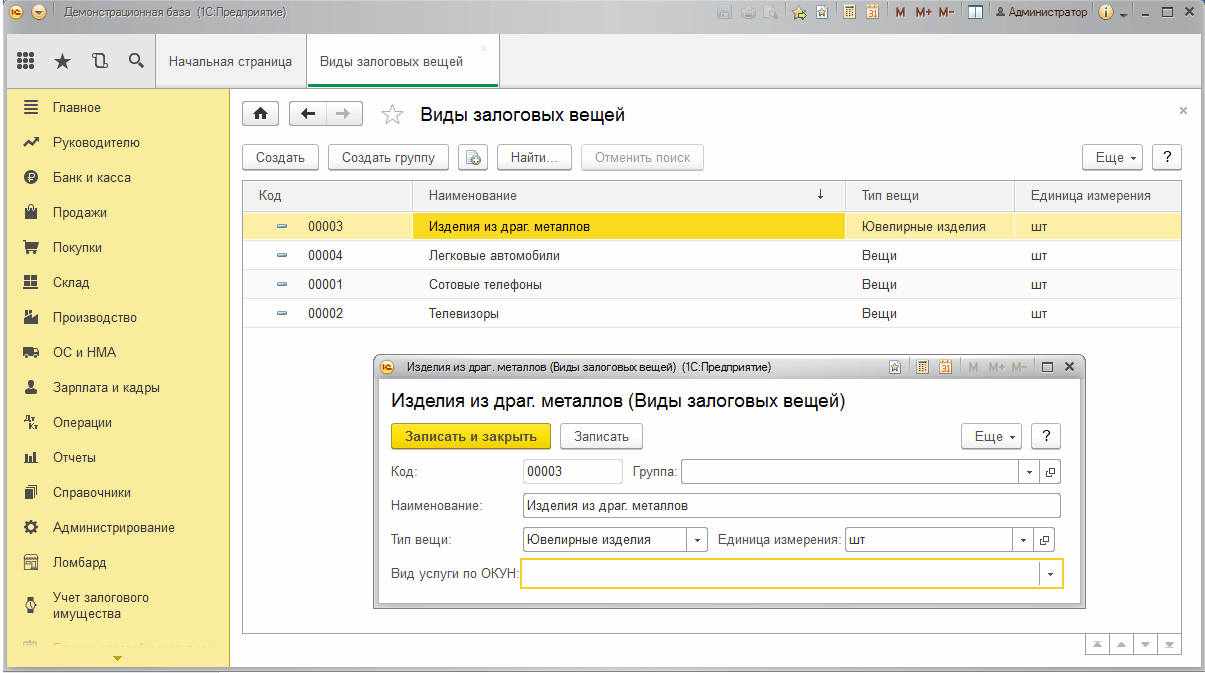Image resolution: width=1205 pixels, height=673 pixels.
Task: Select the 'Сотовые телефоны' row
Action: (x=711, y=284)
